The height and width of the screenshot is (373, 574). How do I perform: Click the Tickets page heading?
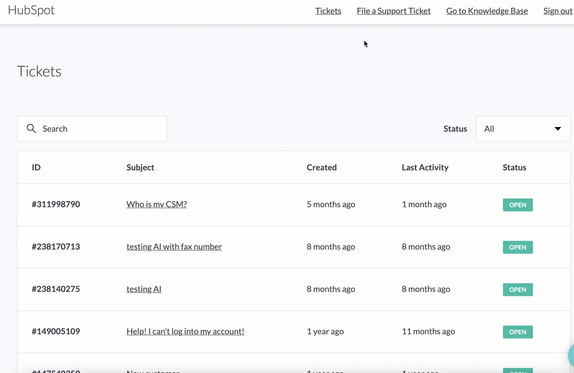[39, 71]
